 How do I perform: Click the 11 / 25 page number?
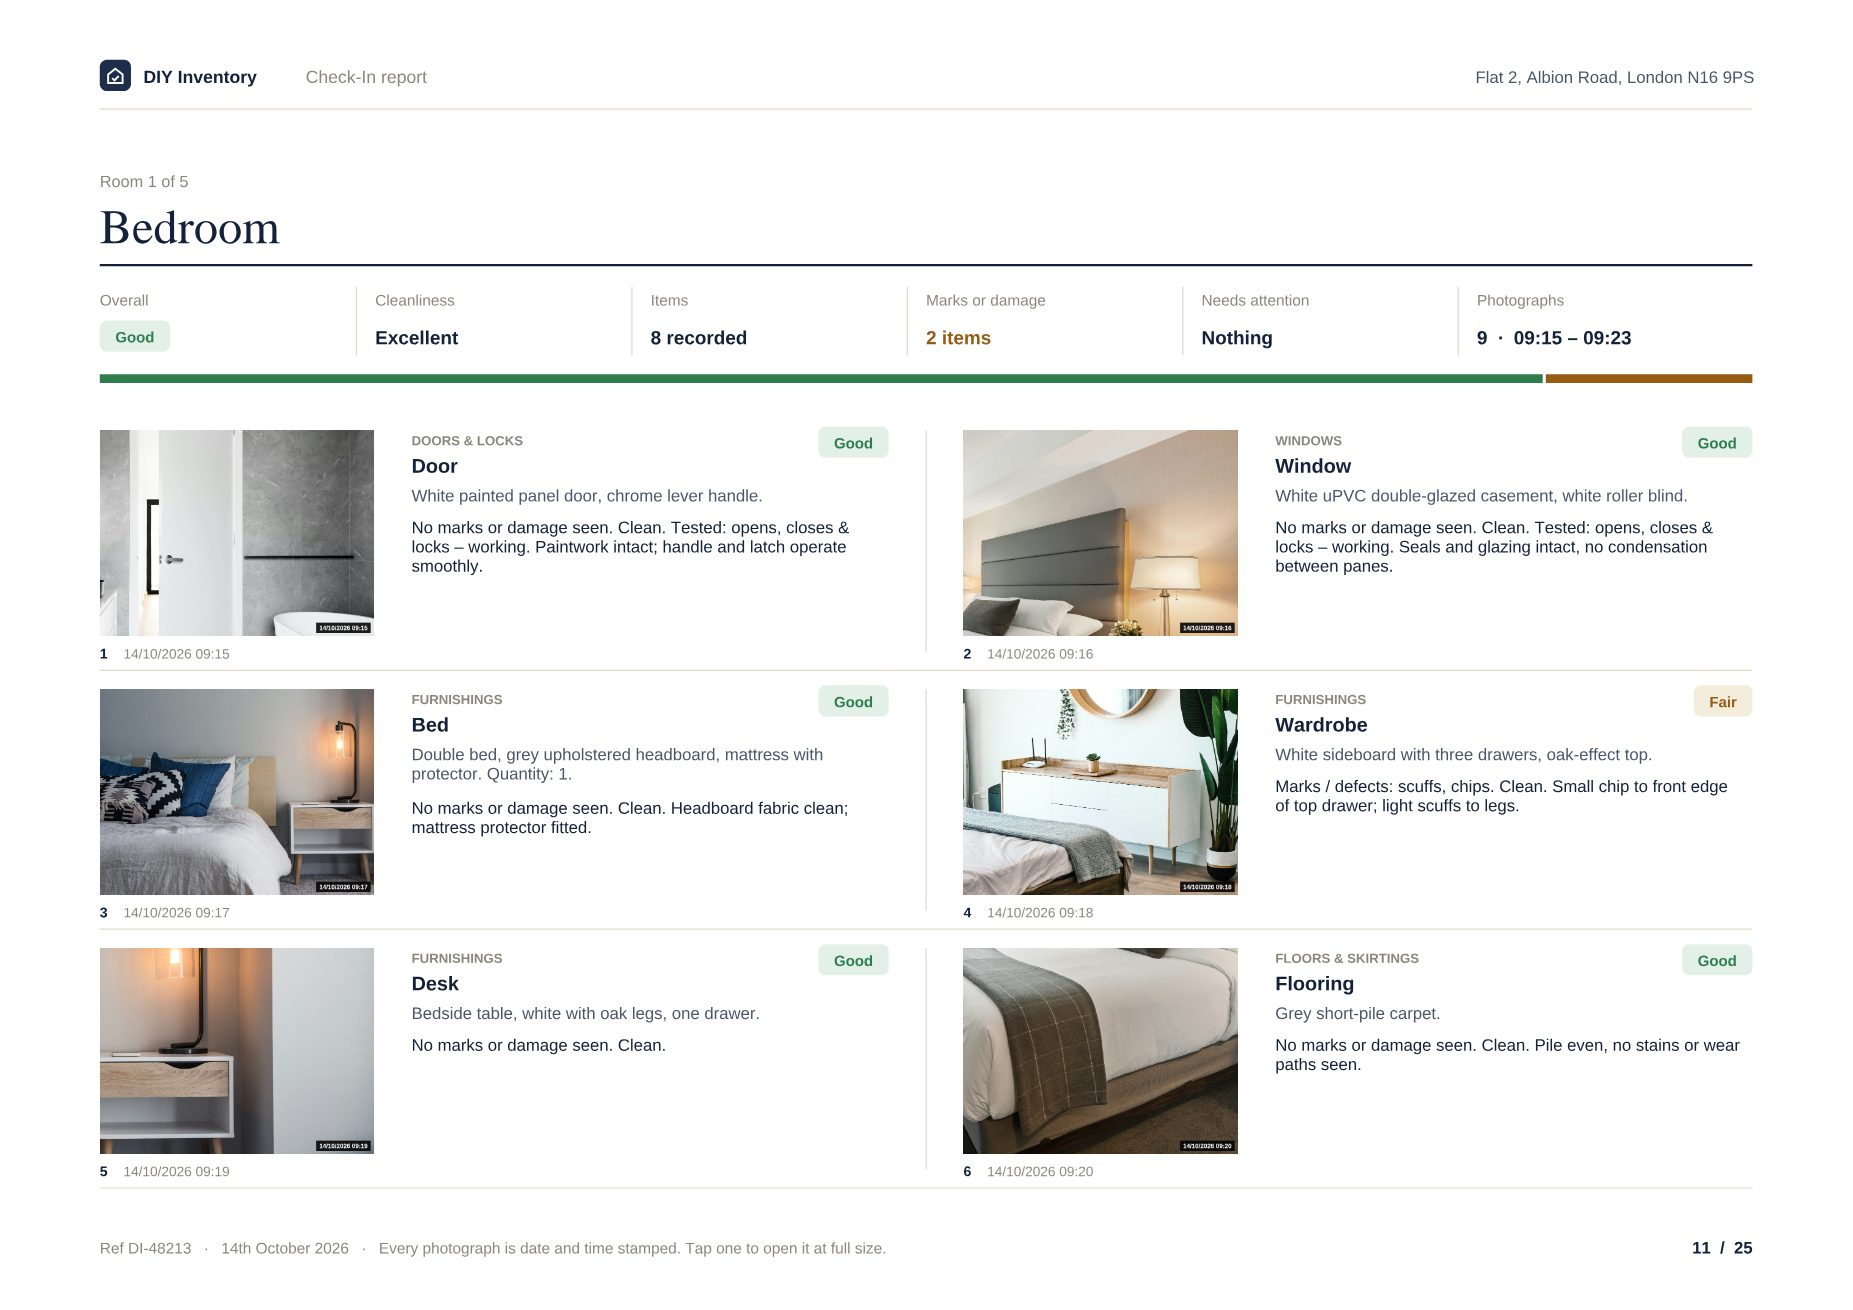(x=1721, y=1248)
